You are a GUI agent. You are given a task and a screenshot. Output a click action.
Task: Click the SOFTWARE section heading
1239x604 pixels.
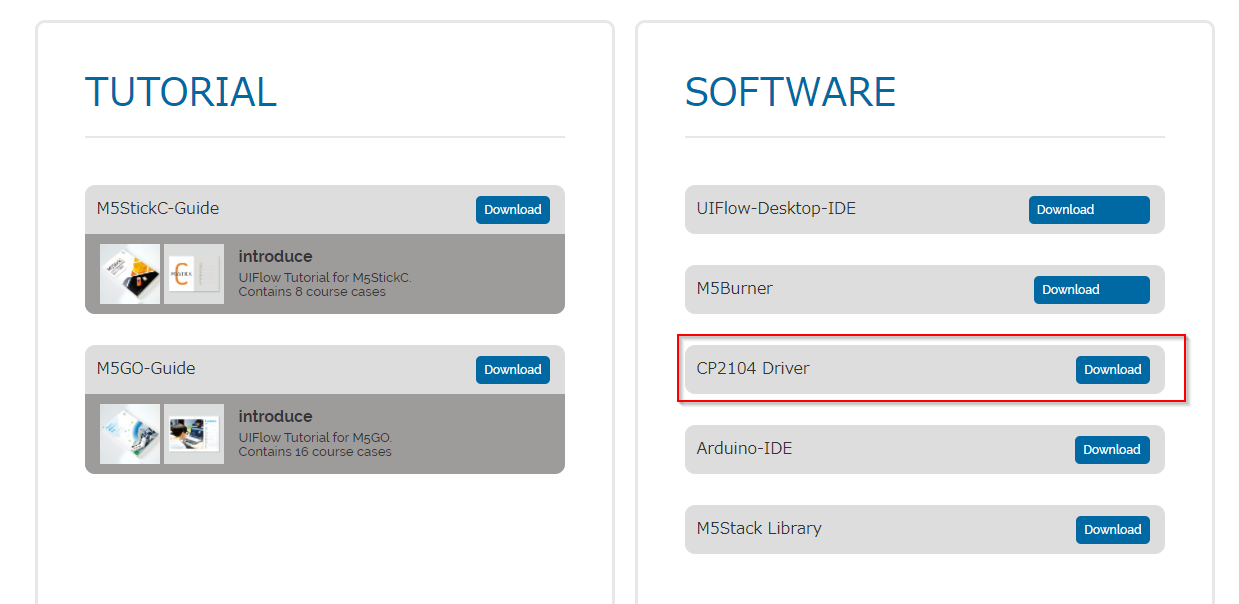click(790, 92)
